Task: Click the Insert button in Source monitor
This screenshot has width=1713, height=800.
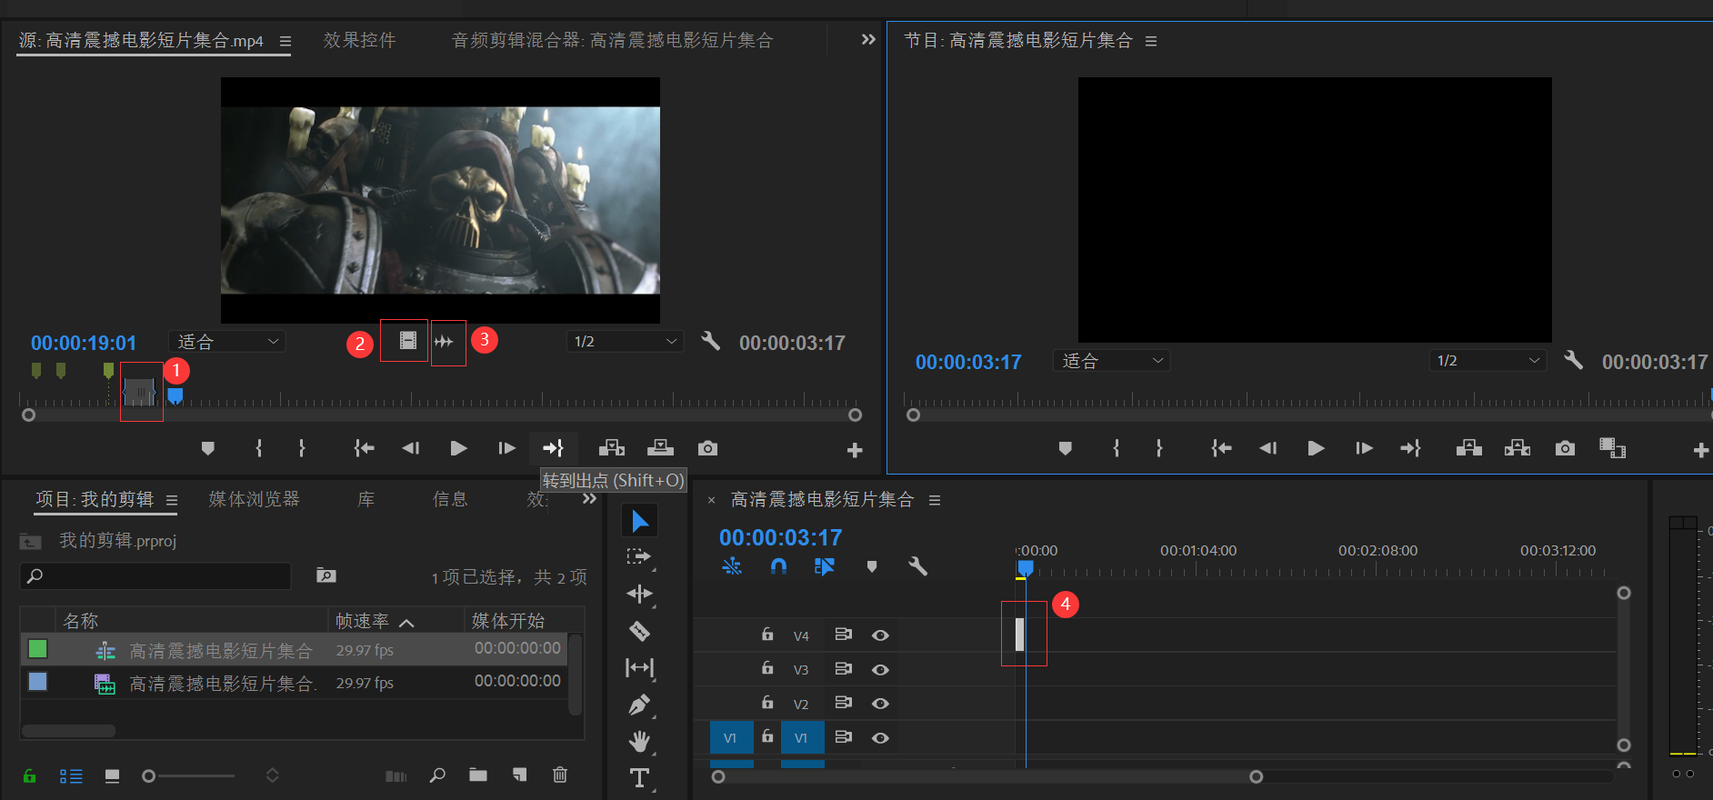Action: (x=611, y=448)
